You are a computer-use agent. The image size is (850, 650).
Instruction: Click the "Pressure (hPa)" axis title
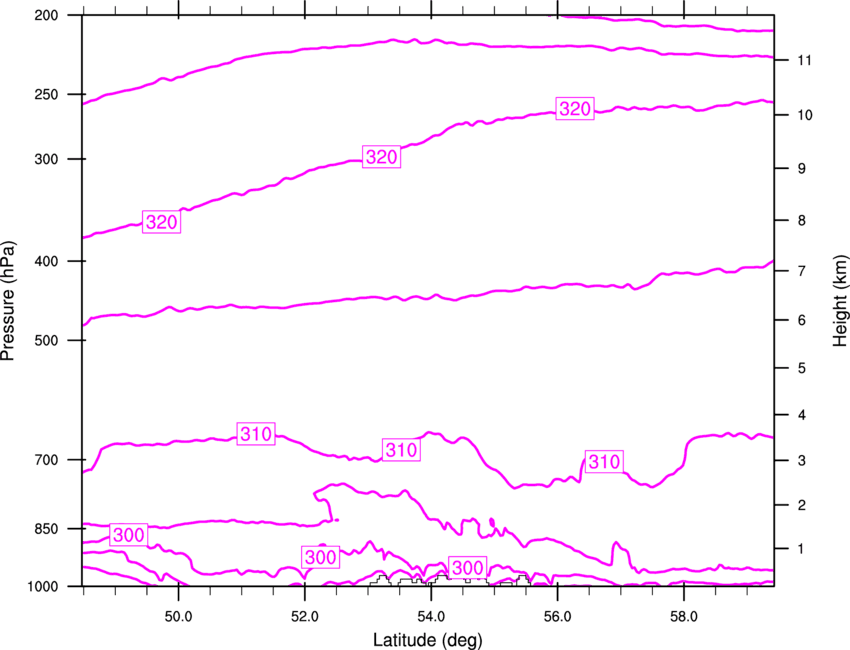[x=8, y=301]
